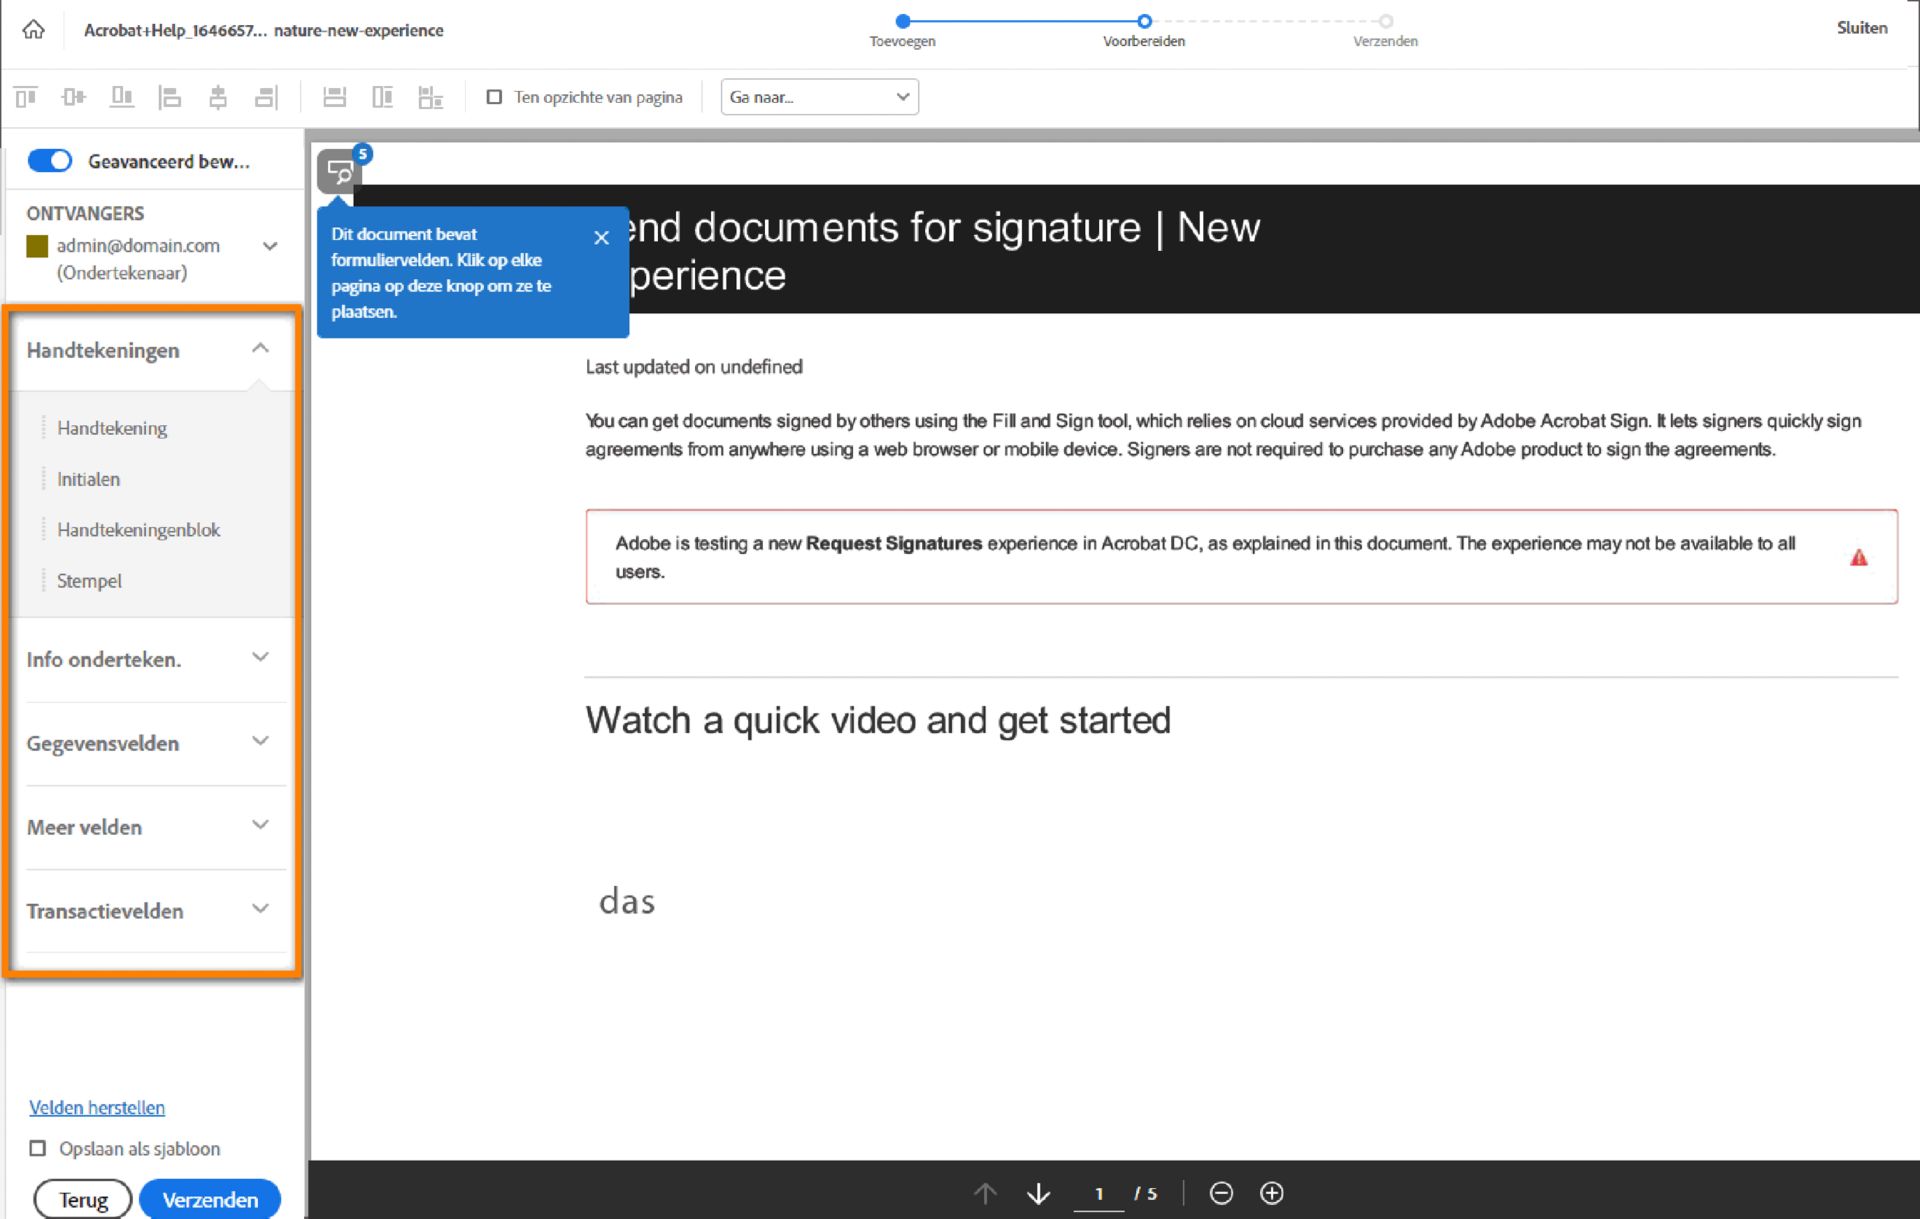The height and width of the screenshot is (1219, 1920).
Task: Click the zoom in plus icon
Action: (1271, 1193)
